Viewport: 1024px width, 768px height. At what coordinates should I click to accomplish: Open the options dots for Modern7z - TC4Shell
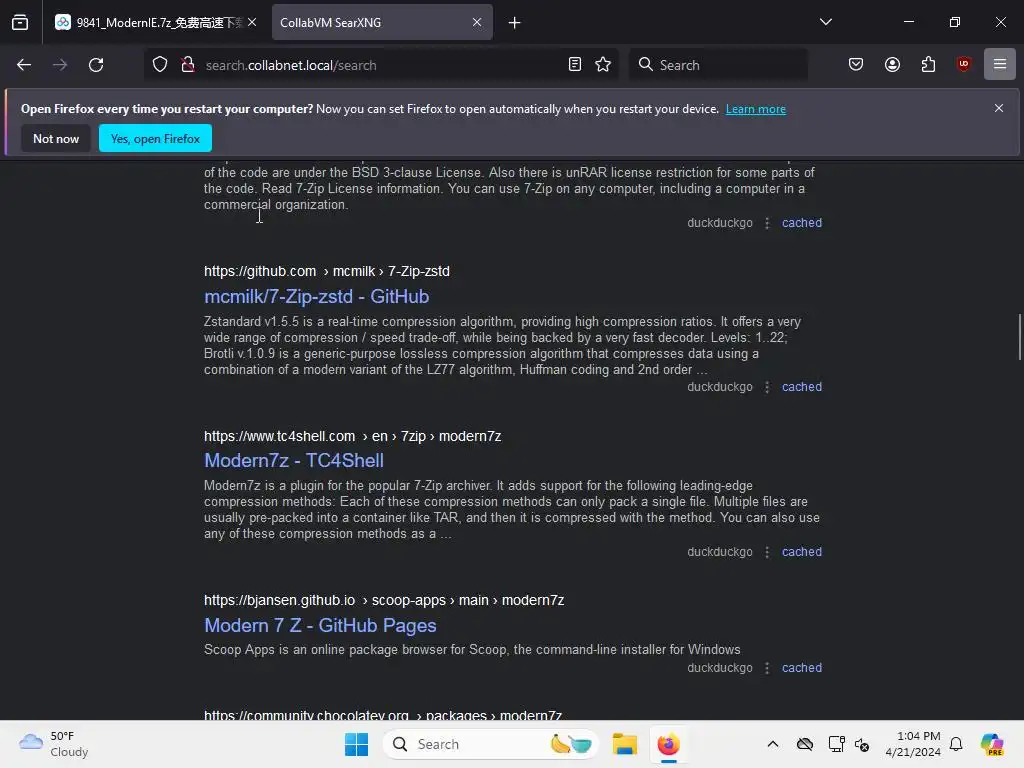767,552
